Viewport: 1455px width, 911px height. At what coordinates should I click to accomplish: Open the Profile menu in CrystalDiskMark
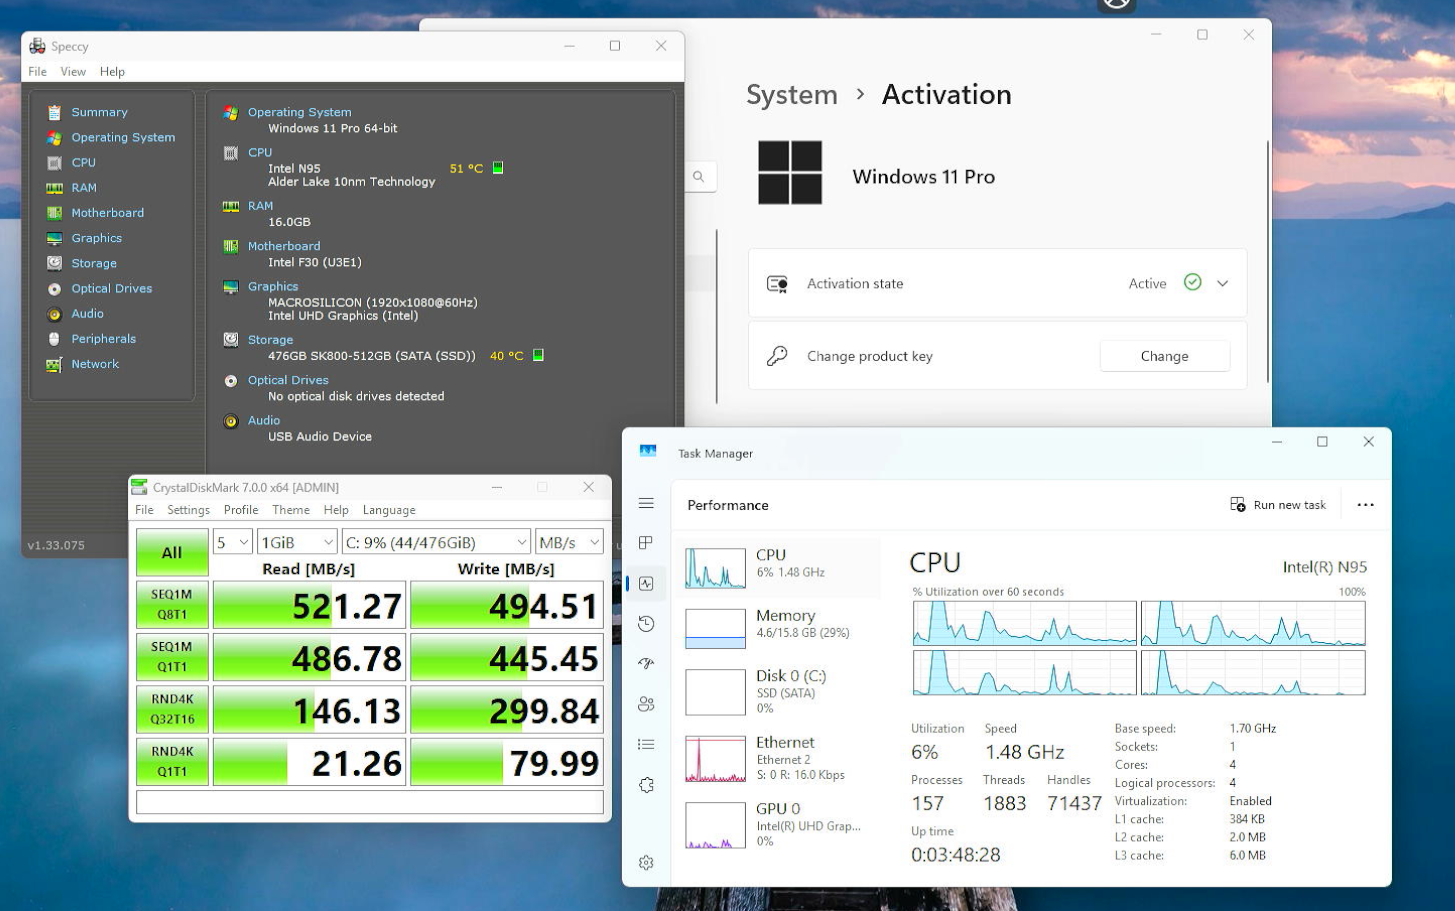[241, 510]
